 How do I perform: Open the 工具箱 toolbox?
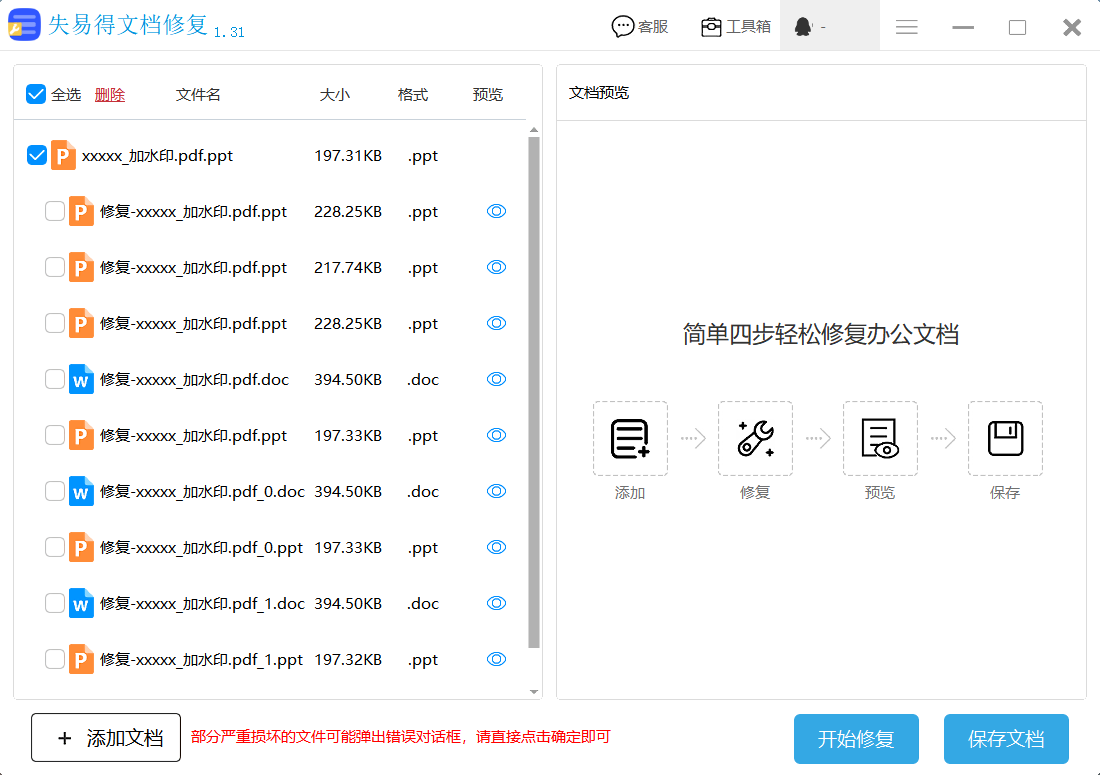tap(736, 27)
